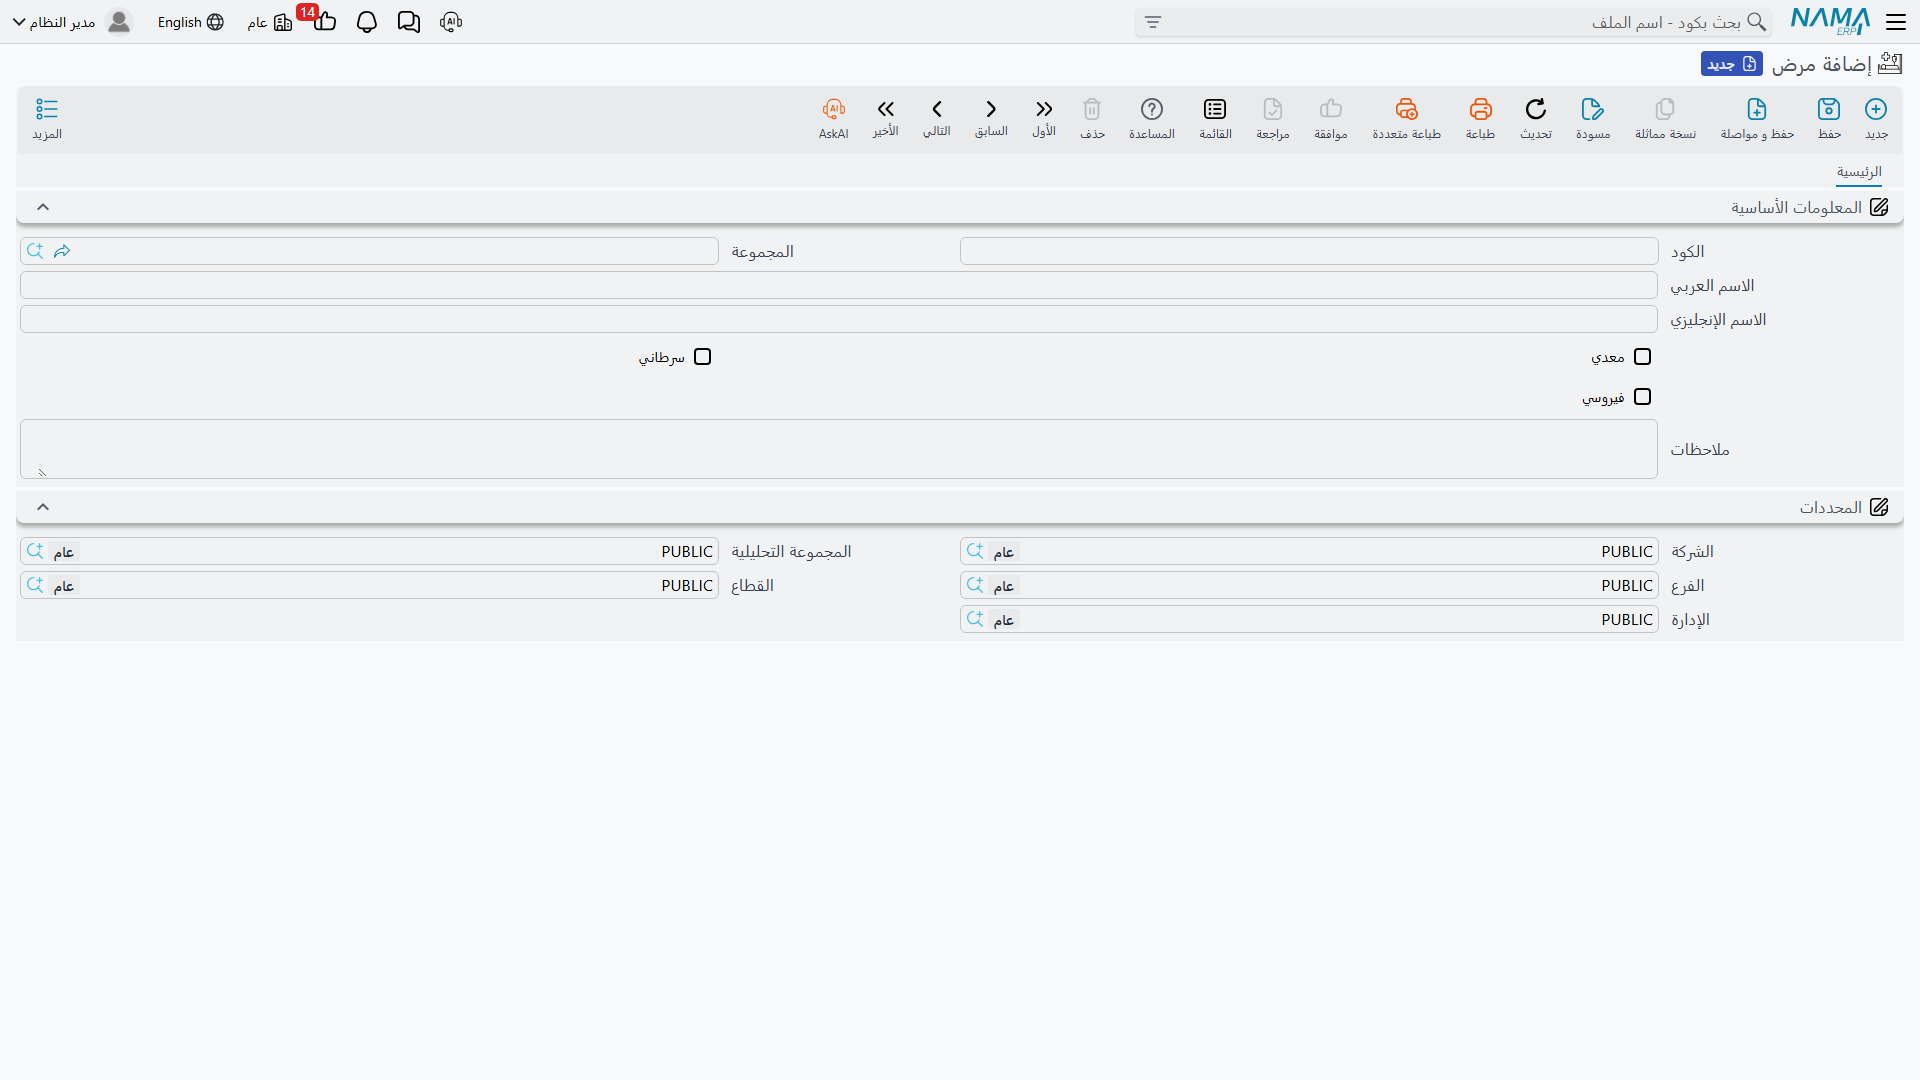1920x1080 pixels.
Task: Click the الاسم الإنجليزي input field
Action: [839, 319]
